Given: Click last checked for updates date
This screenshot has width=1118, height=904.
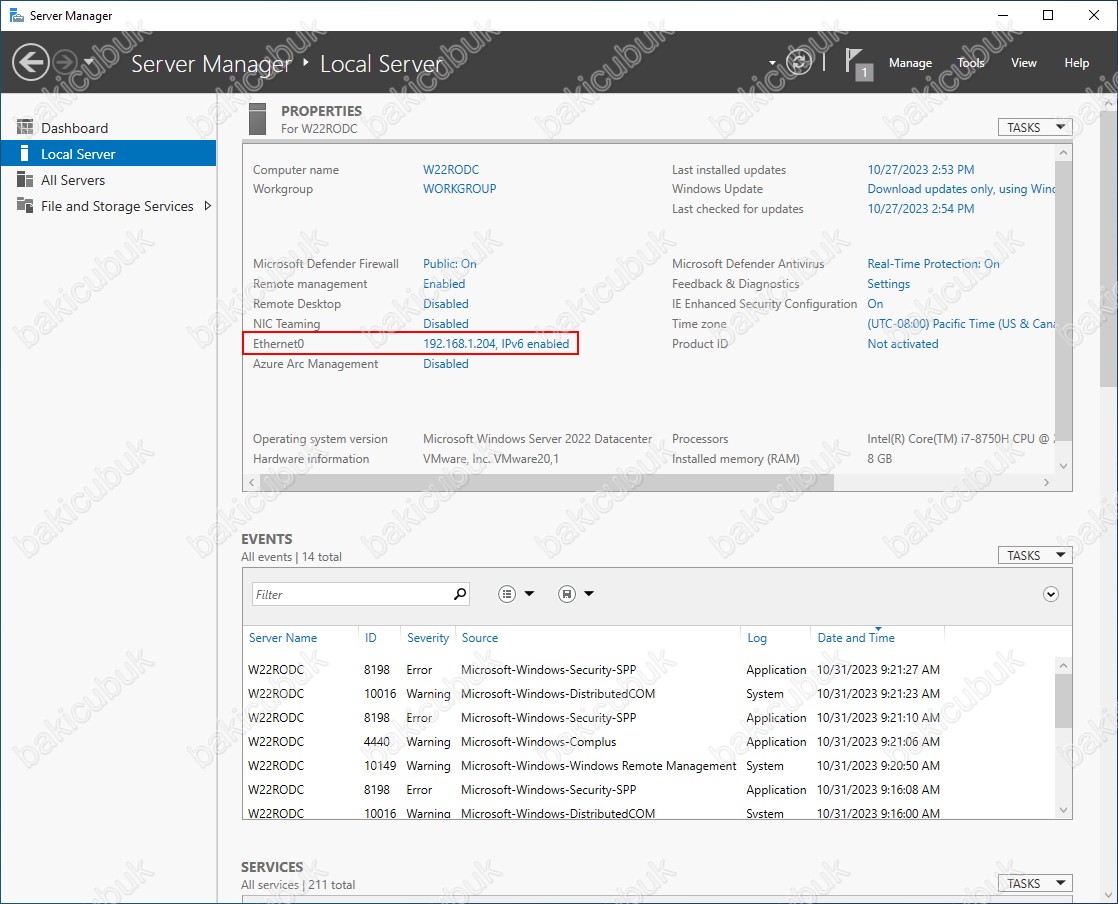Looking at the screenshot, I should point(920,209).
